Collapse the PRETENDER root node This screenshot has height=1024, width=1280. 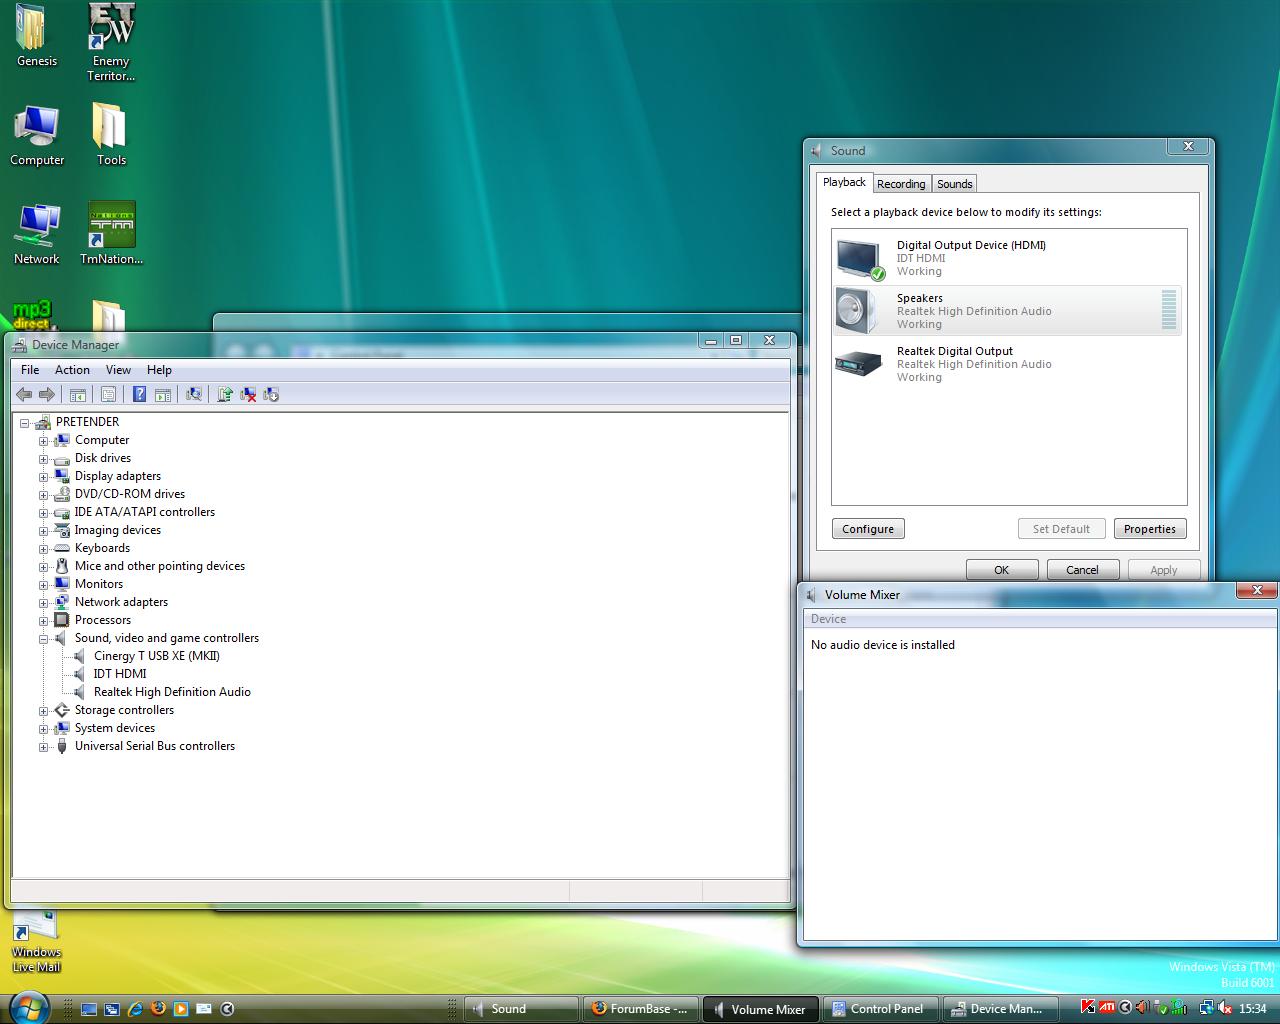tap(25, 423)
